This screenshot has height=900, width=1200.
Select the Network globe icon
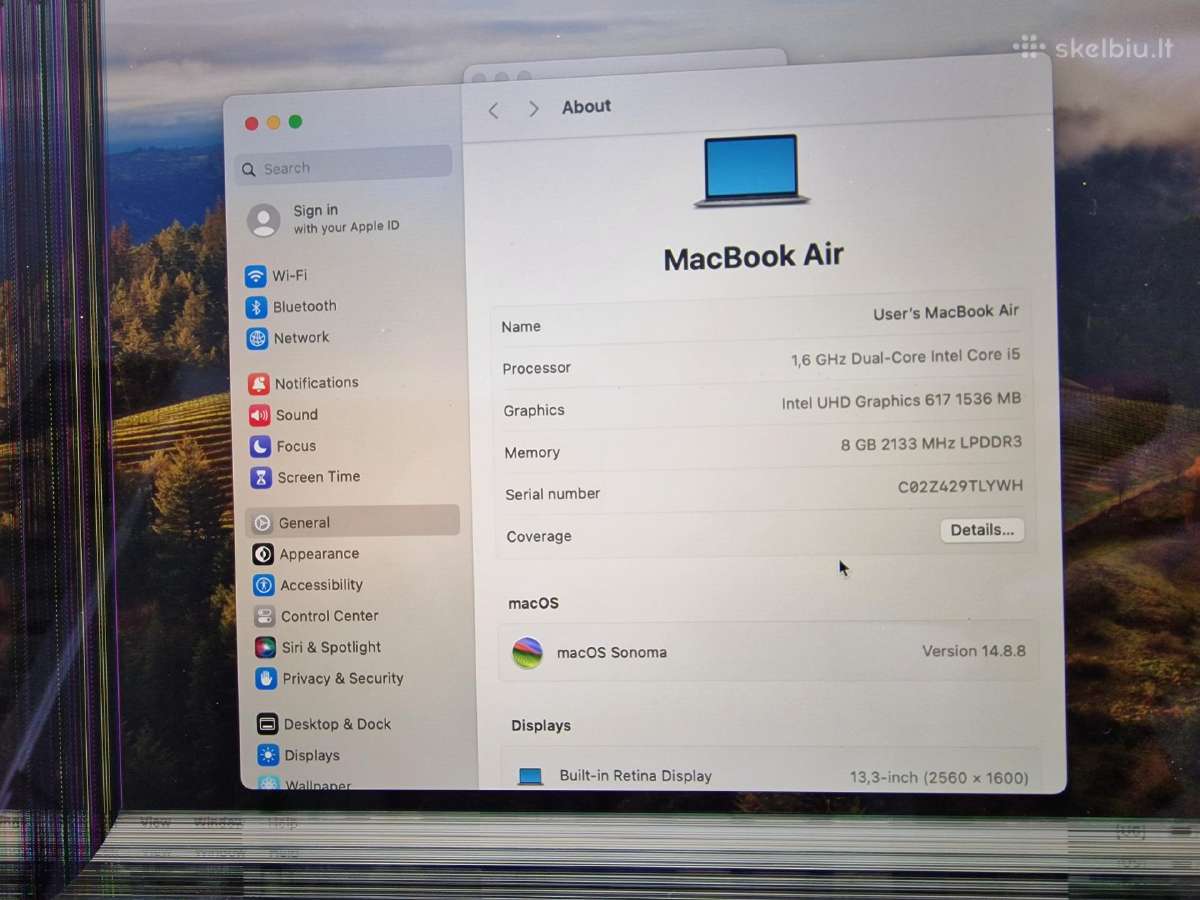[257, 339]
